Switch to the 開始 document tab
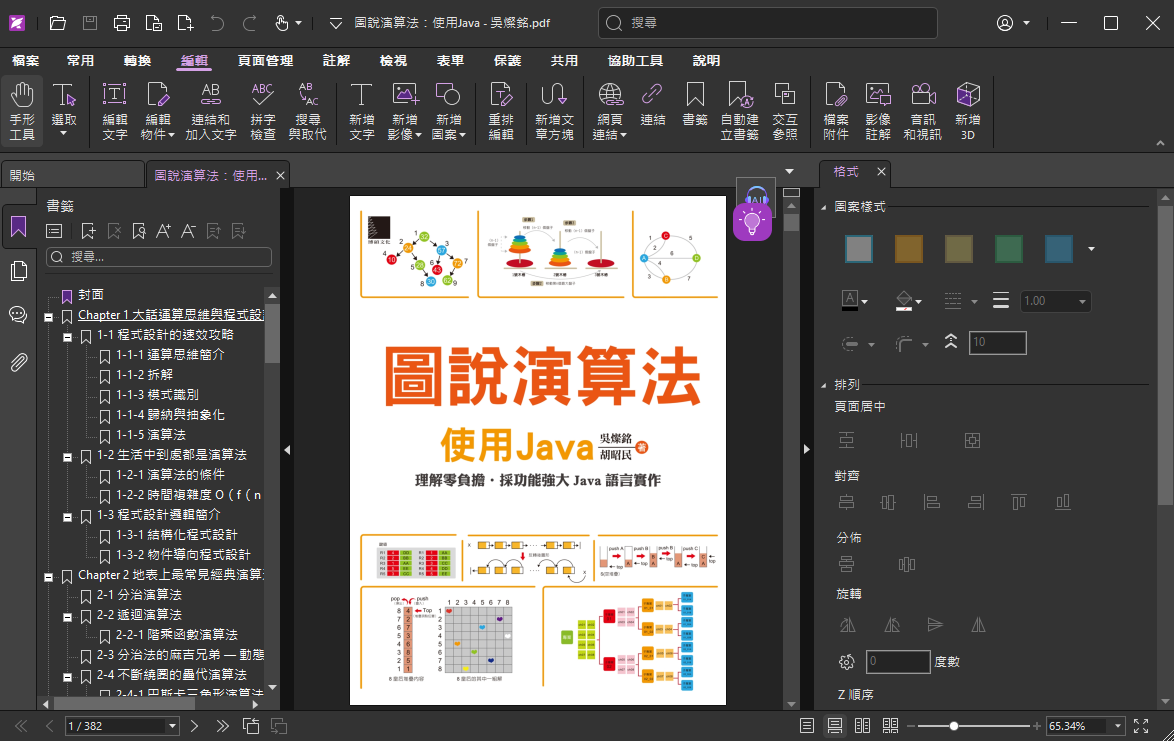Viewport: 1174px width, 741px height. tap(70, 175)
